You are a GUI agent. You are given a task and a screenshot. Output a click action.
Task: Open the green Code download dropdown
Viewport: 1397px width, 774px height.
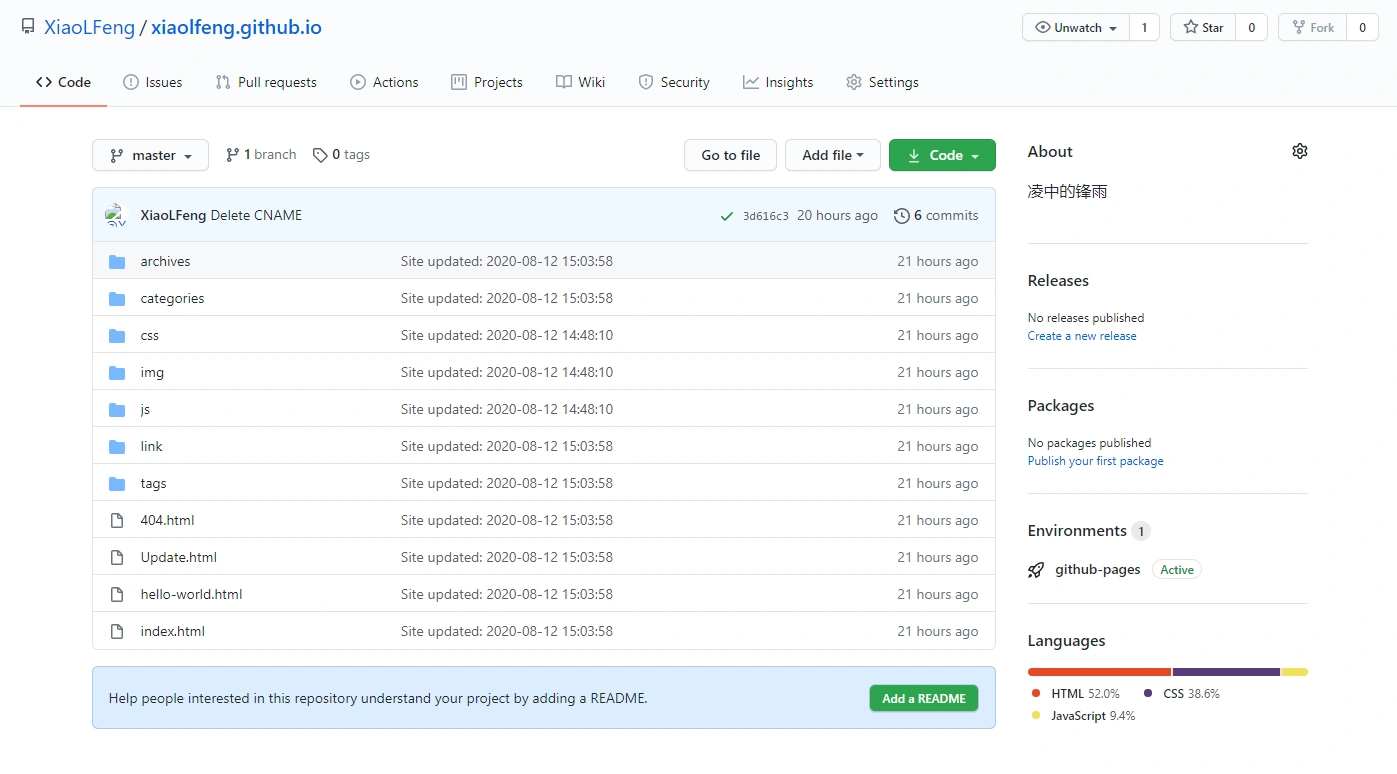(x=942, y=155)
